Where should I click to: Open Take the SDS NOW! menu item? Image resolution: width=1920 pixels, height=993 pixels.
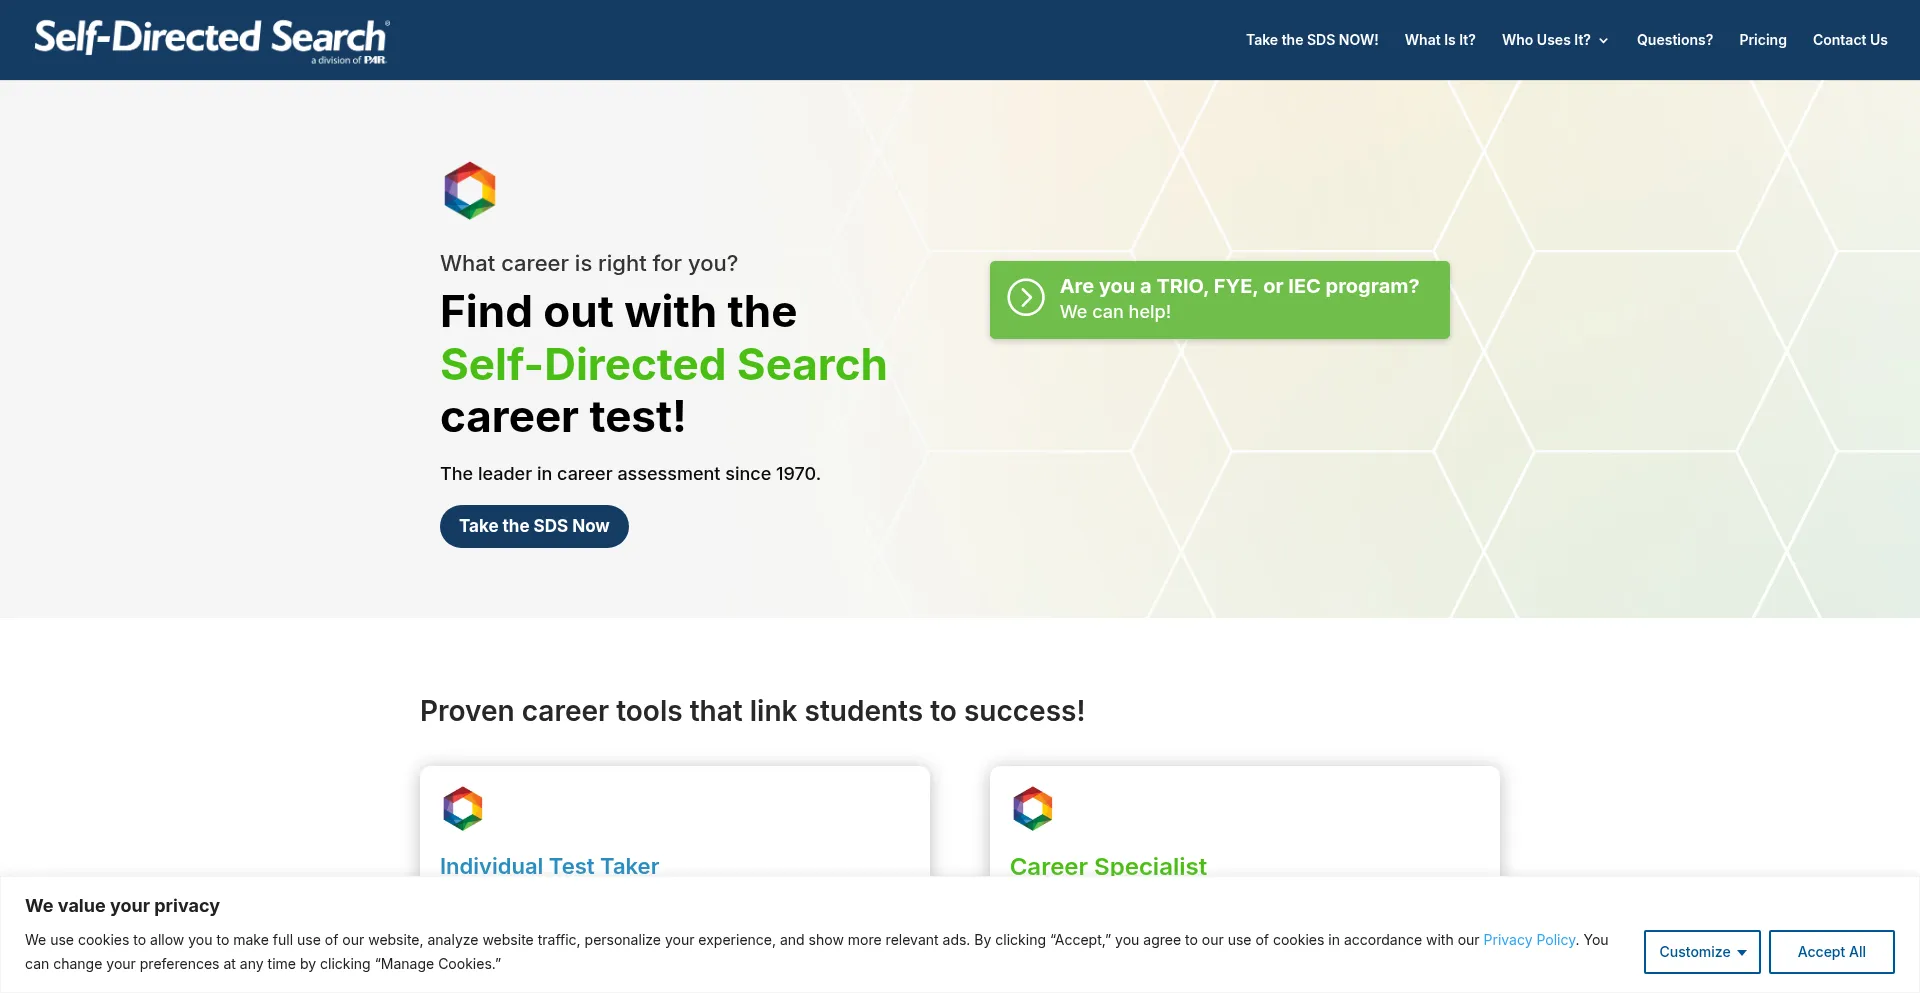point(1312,40)
